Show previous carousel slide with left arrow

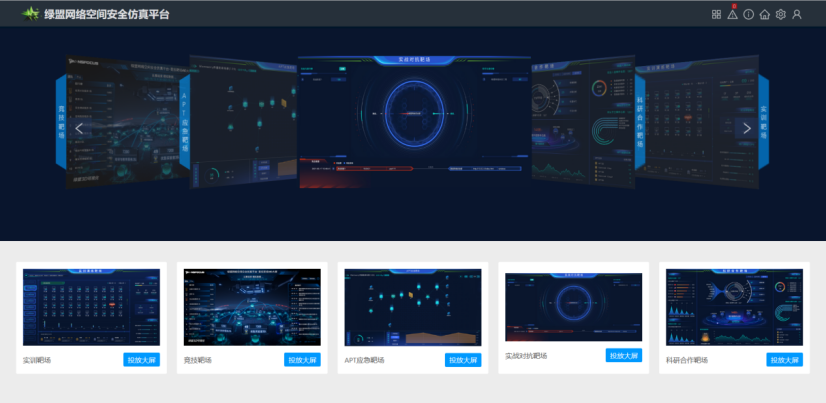(79, 128)
